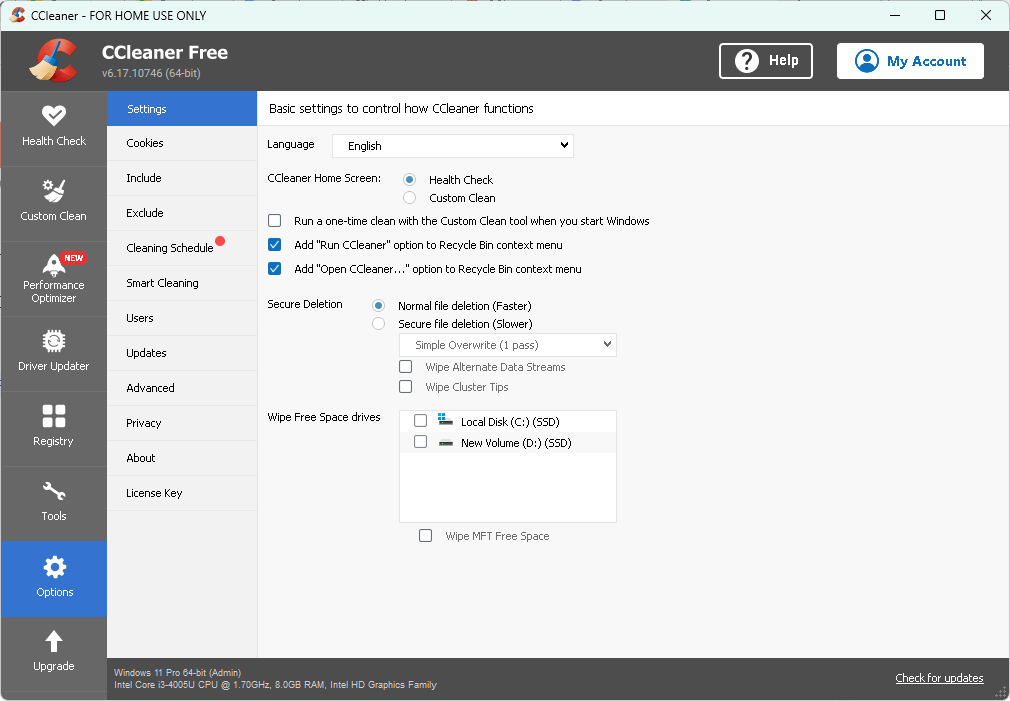The width and height of the screenshot is (1010, 701).
Task: Open the Tools wrench icon
Action: [54, 492]
